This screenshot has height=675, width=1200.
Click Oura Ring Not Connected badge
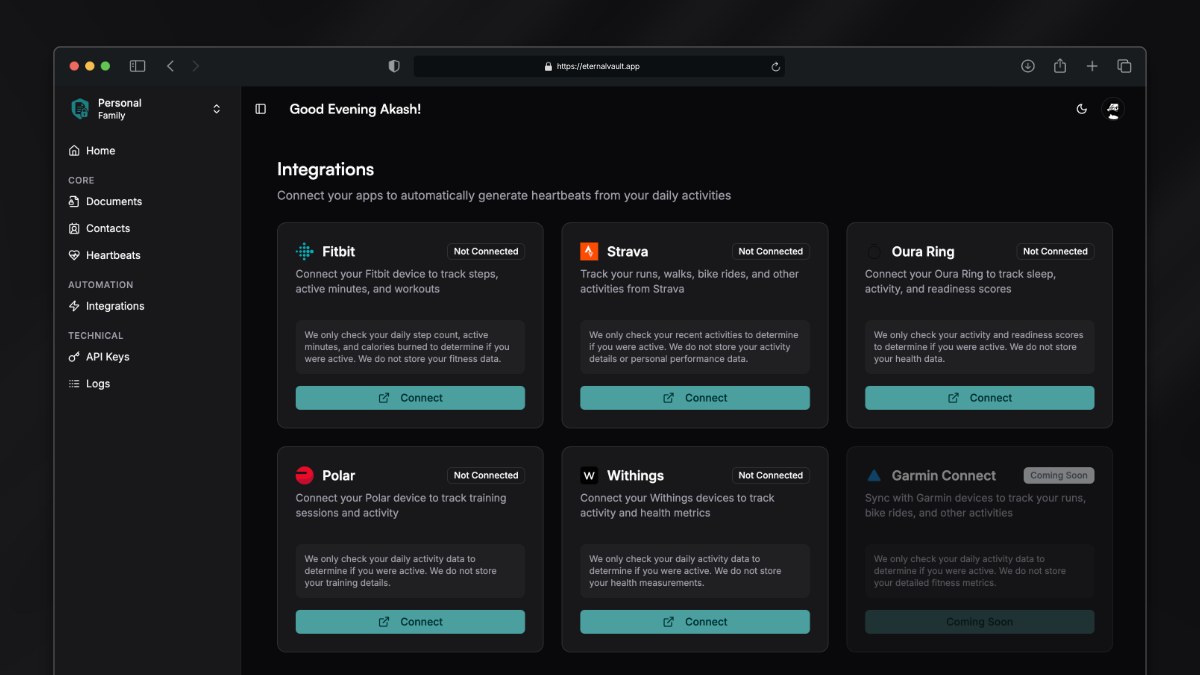coord(1055,252)
